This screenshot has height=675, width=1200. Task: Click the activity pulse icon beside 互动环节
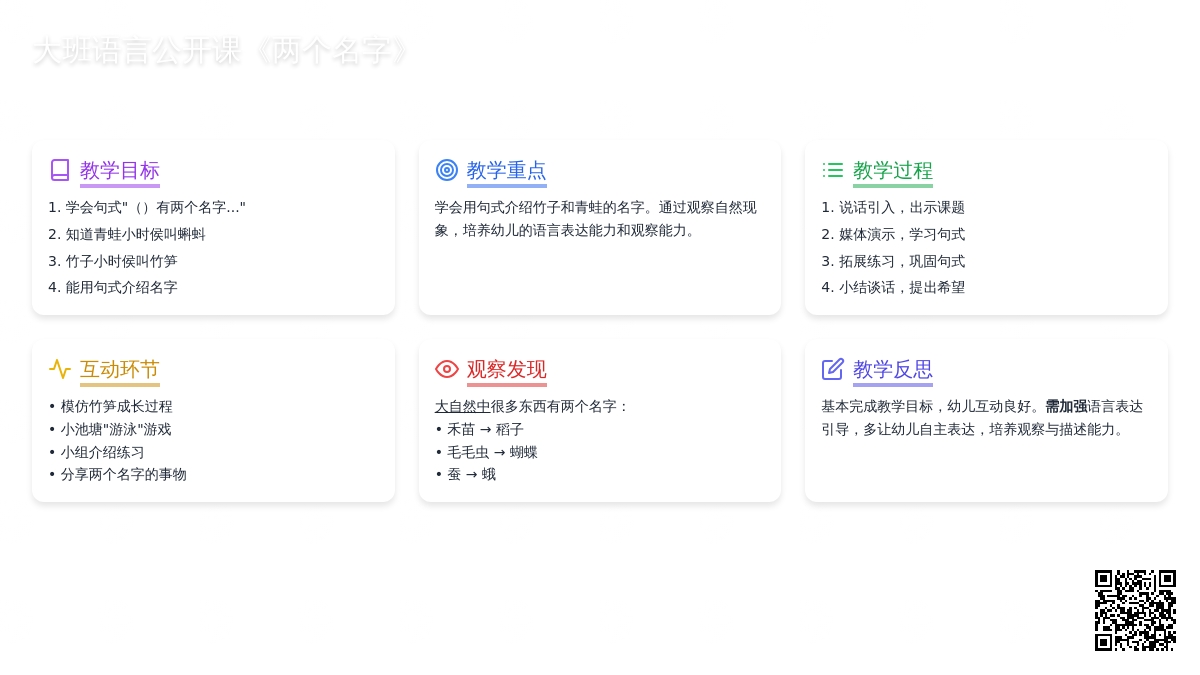(60, 369)
